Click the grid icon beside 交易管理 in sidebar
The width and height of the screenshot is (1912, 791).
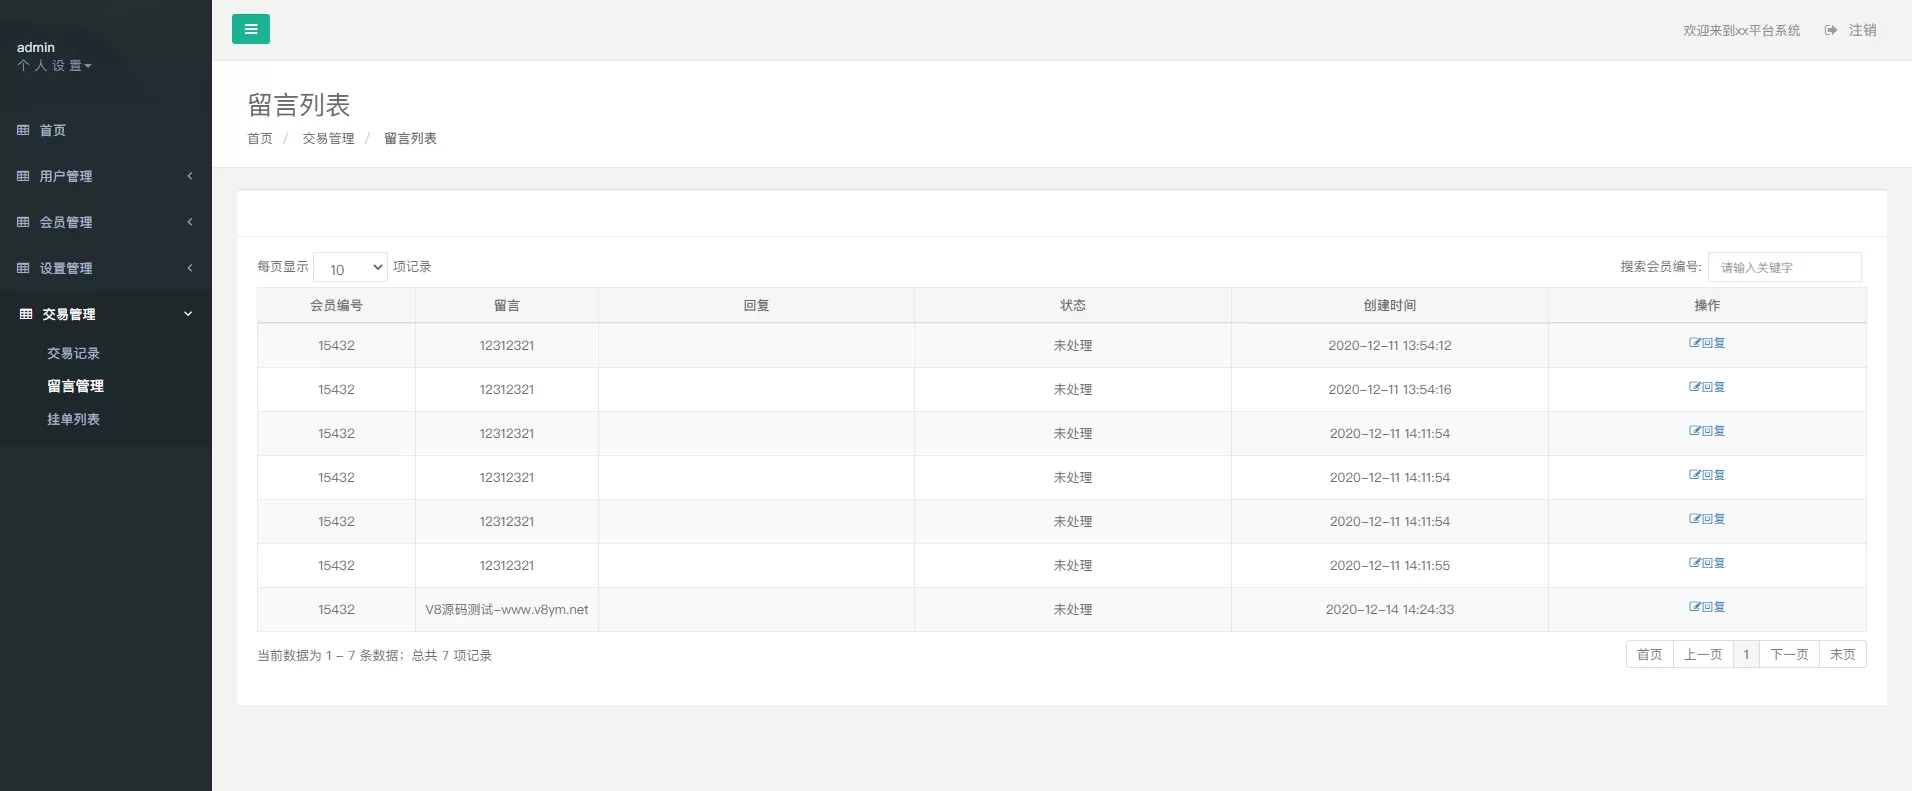pos(26,314)
